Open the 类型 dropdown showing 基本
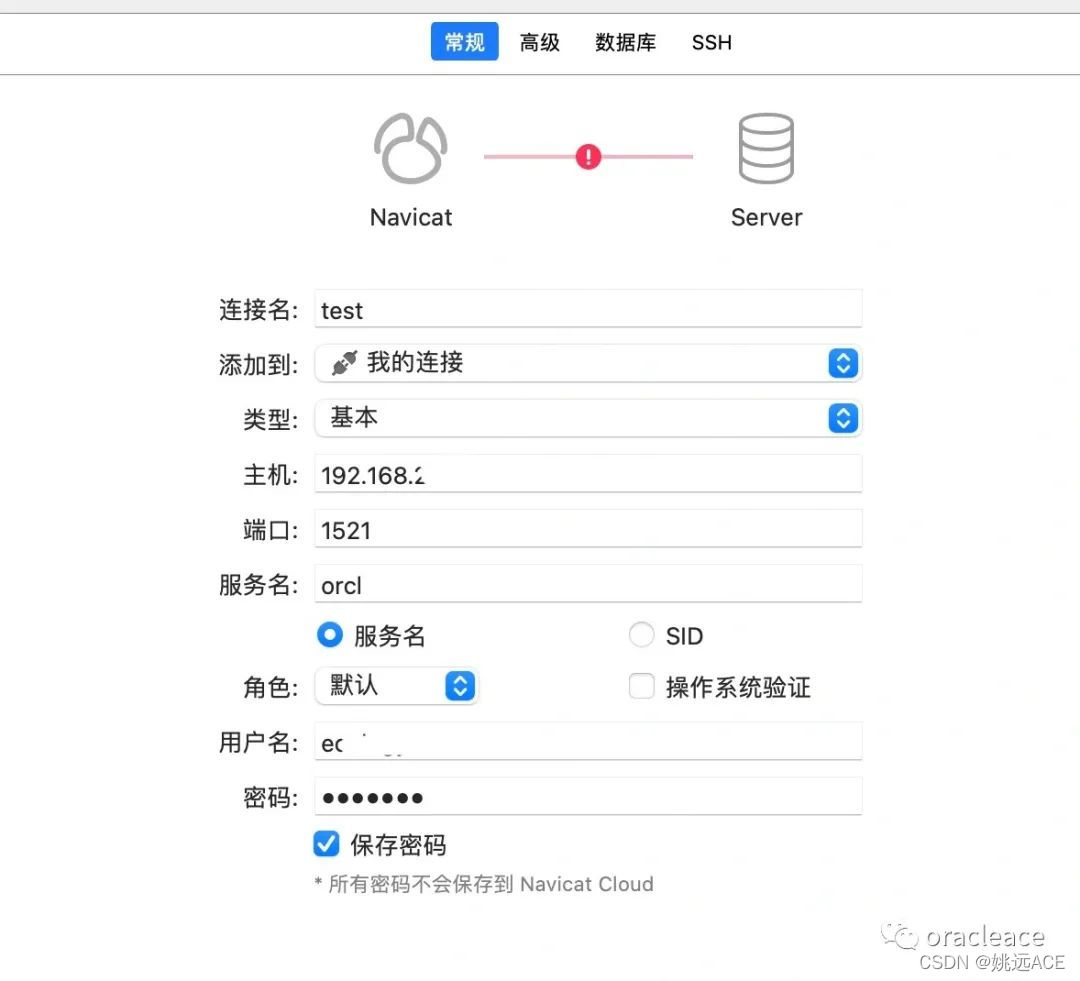This screenshot has width=1080, height=981. pyautogui.click(x=588, y=418)
